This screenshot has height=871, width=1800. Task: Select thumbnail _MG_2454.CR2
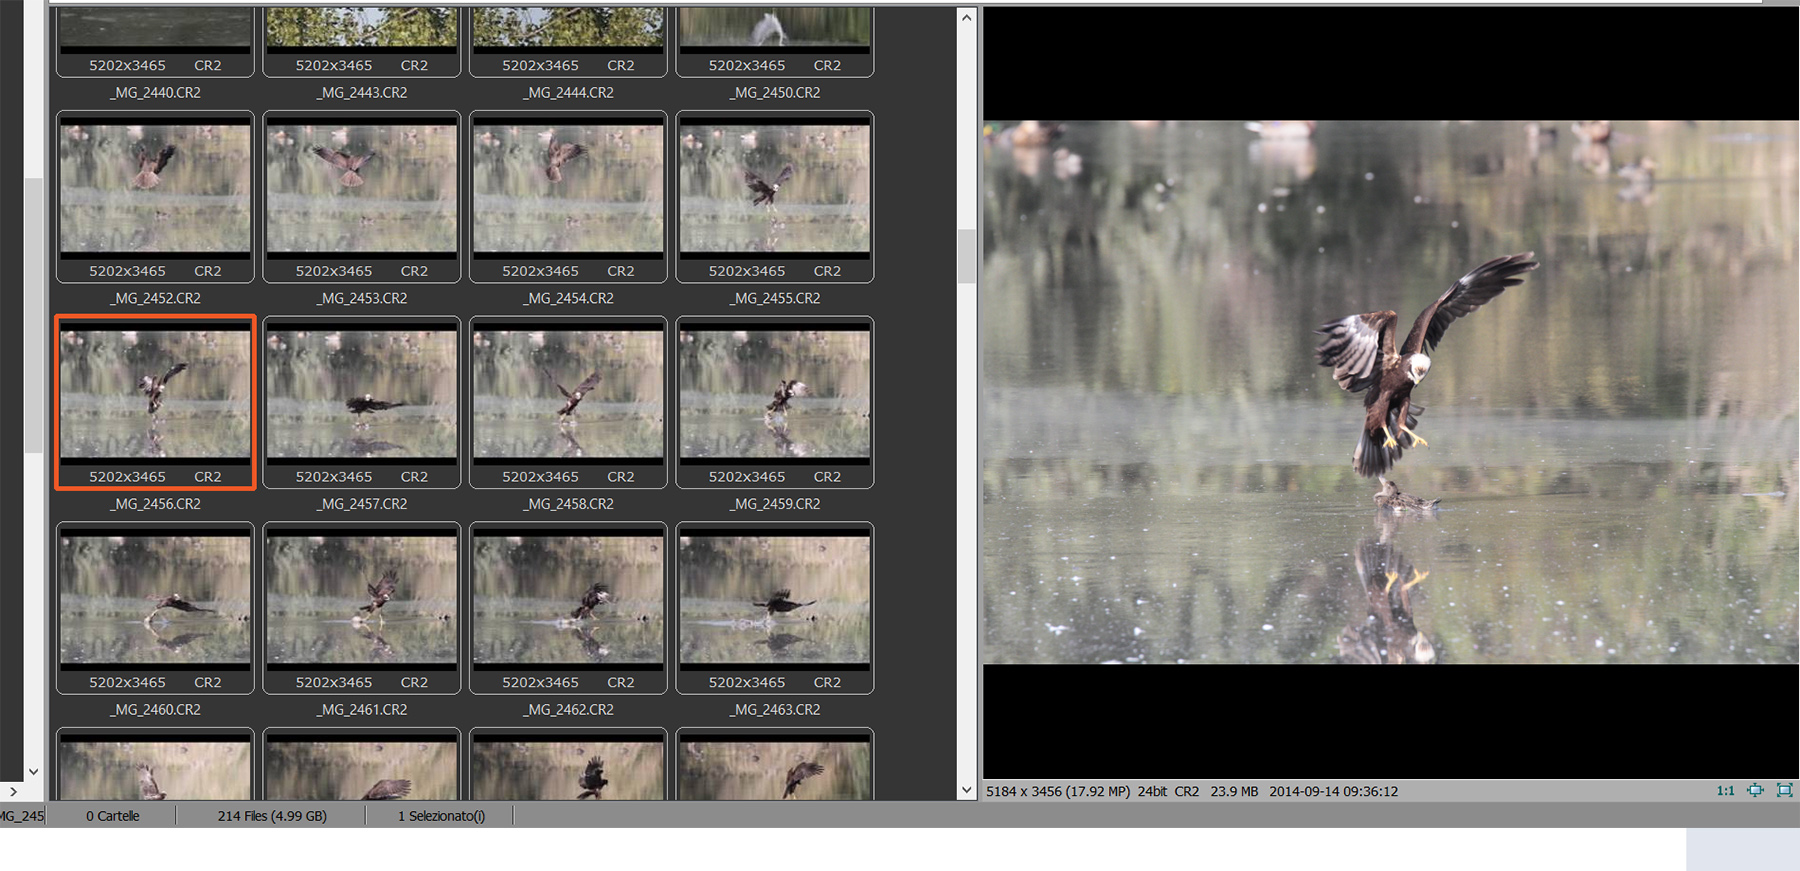pyautogui.click(x=568, y=197)
